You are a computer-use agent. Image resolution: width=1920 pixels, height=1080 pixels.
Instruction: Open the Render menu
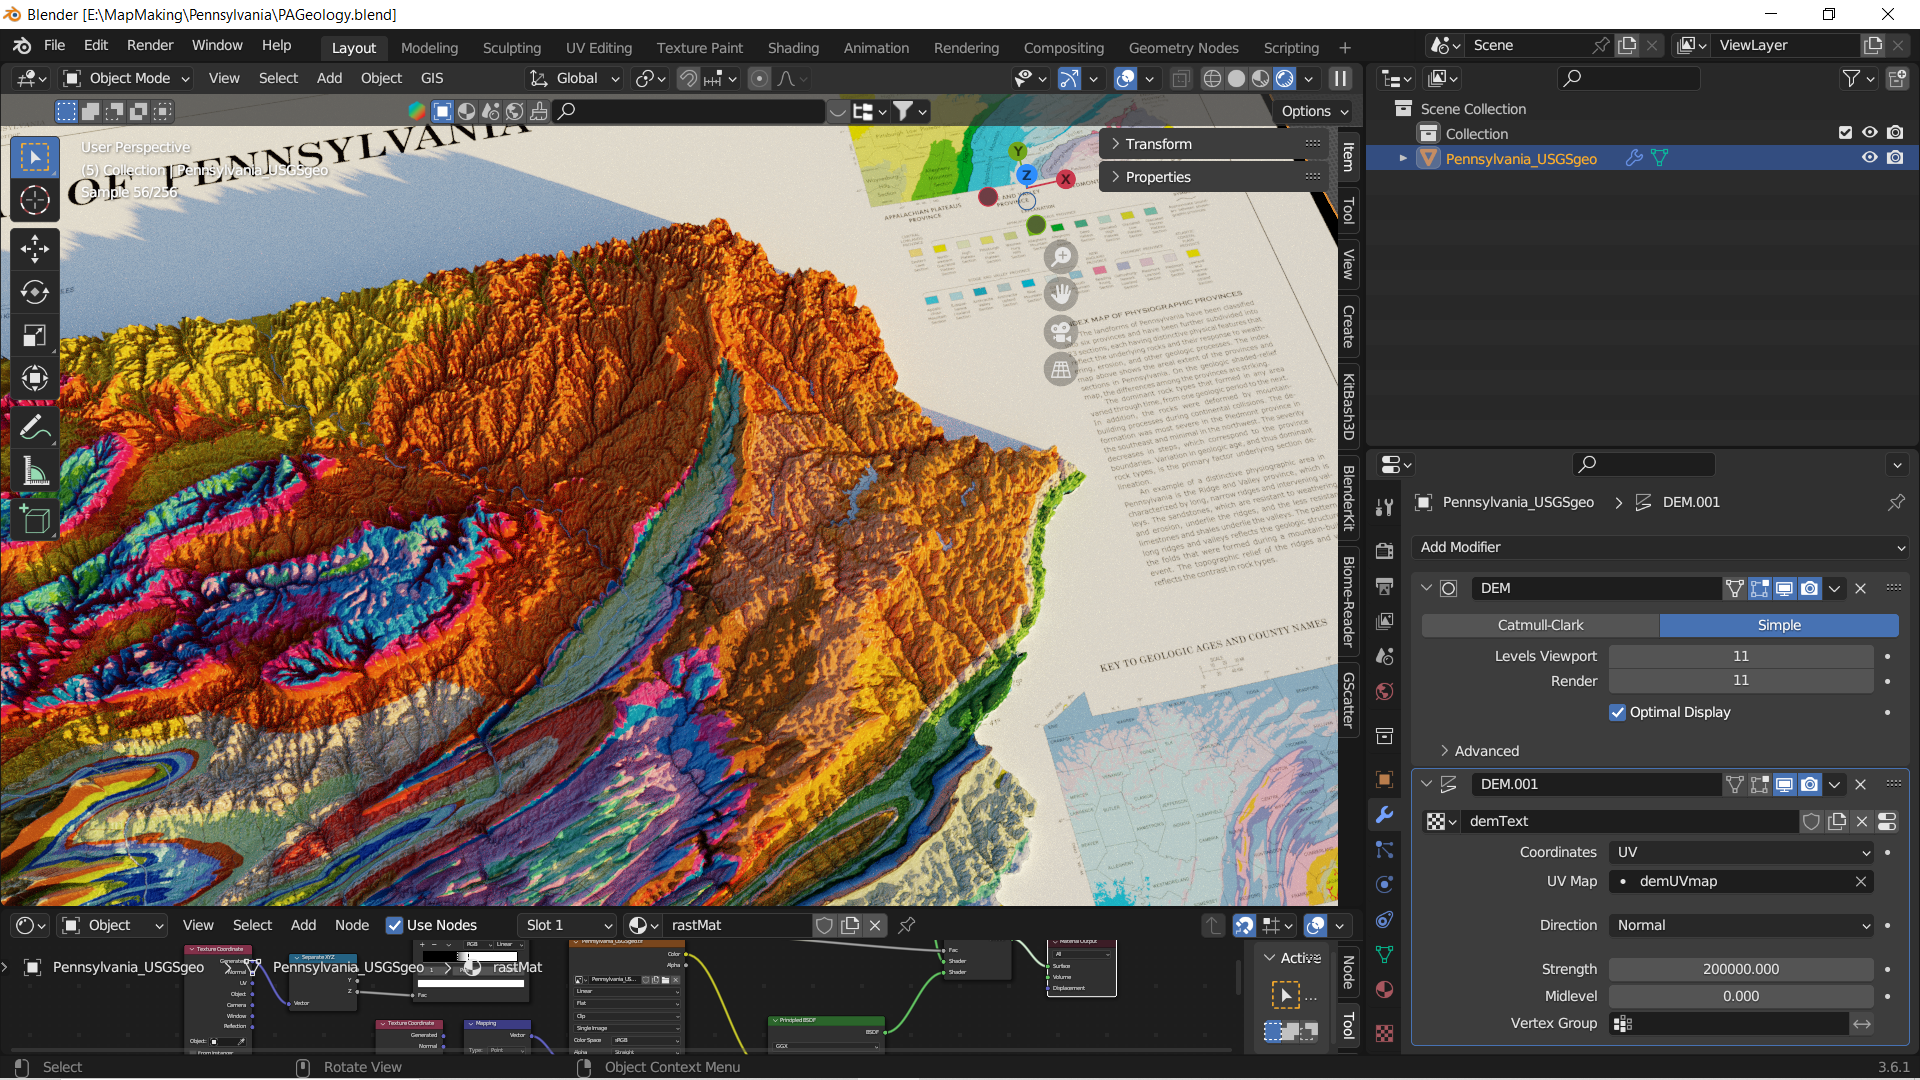pos(150,46)
